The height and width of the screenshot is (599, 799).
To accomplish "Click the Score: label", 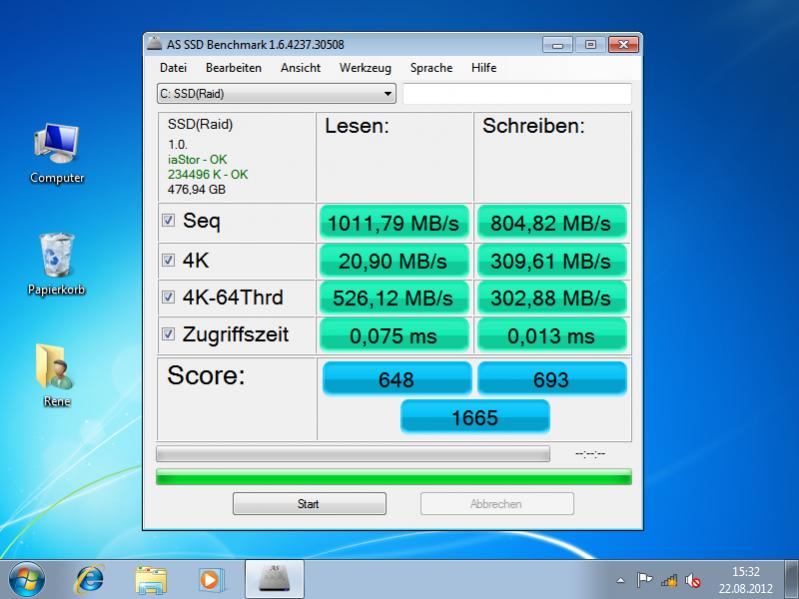I will 206,375.
